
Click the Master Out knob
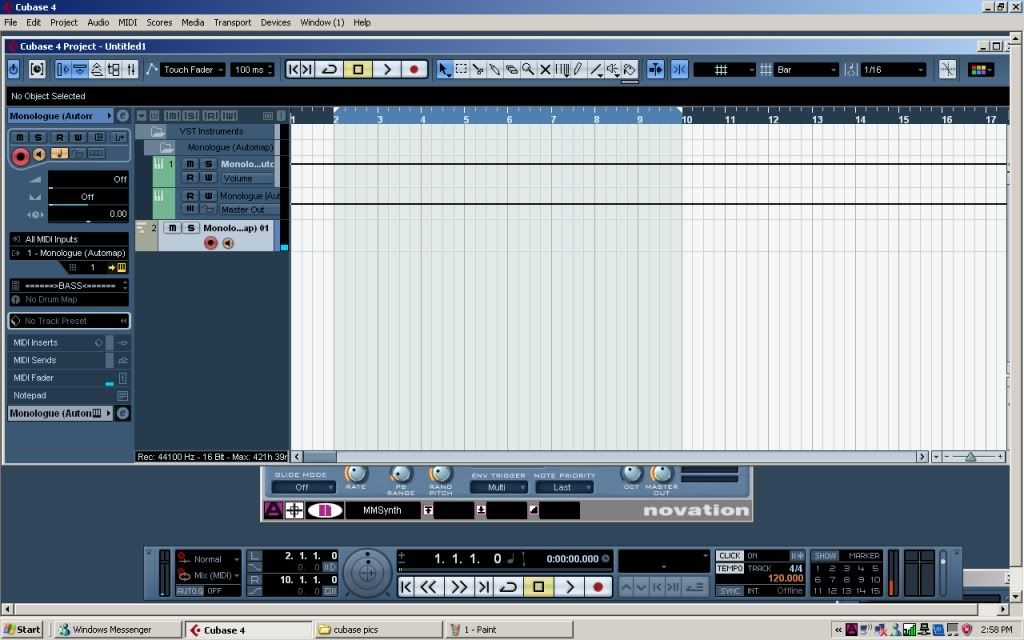point(661,473)
